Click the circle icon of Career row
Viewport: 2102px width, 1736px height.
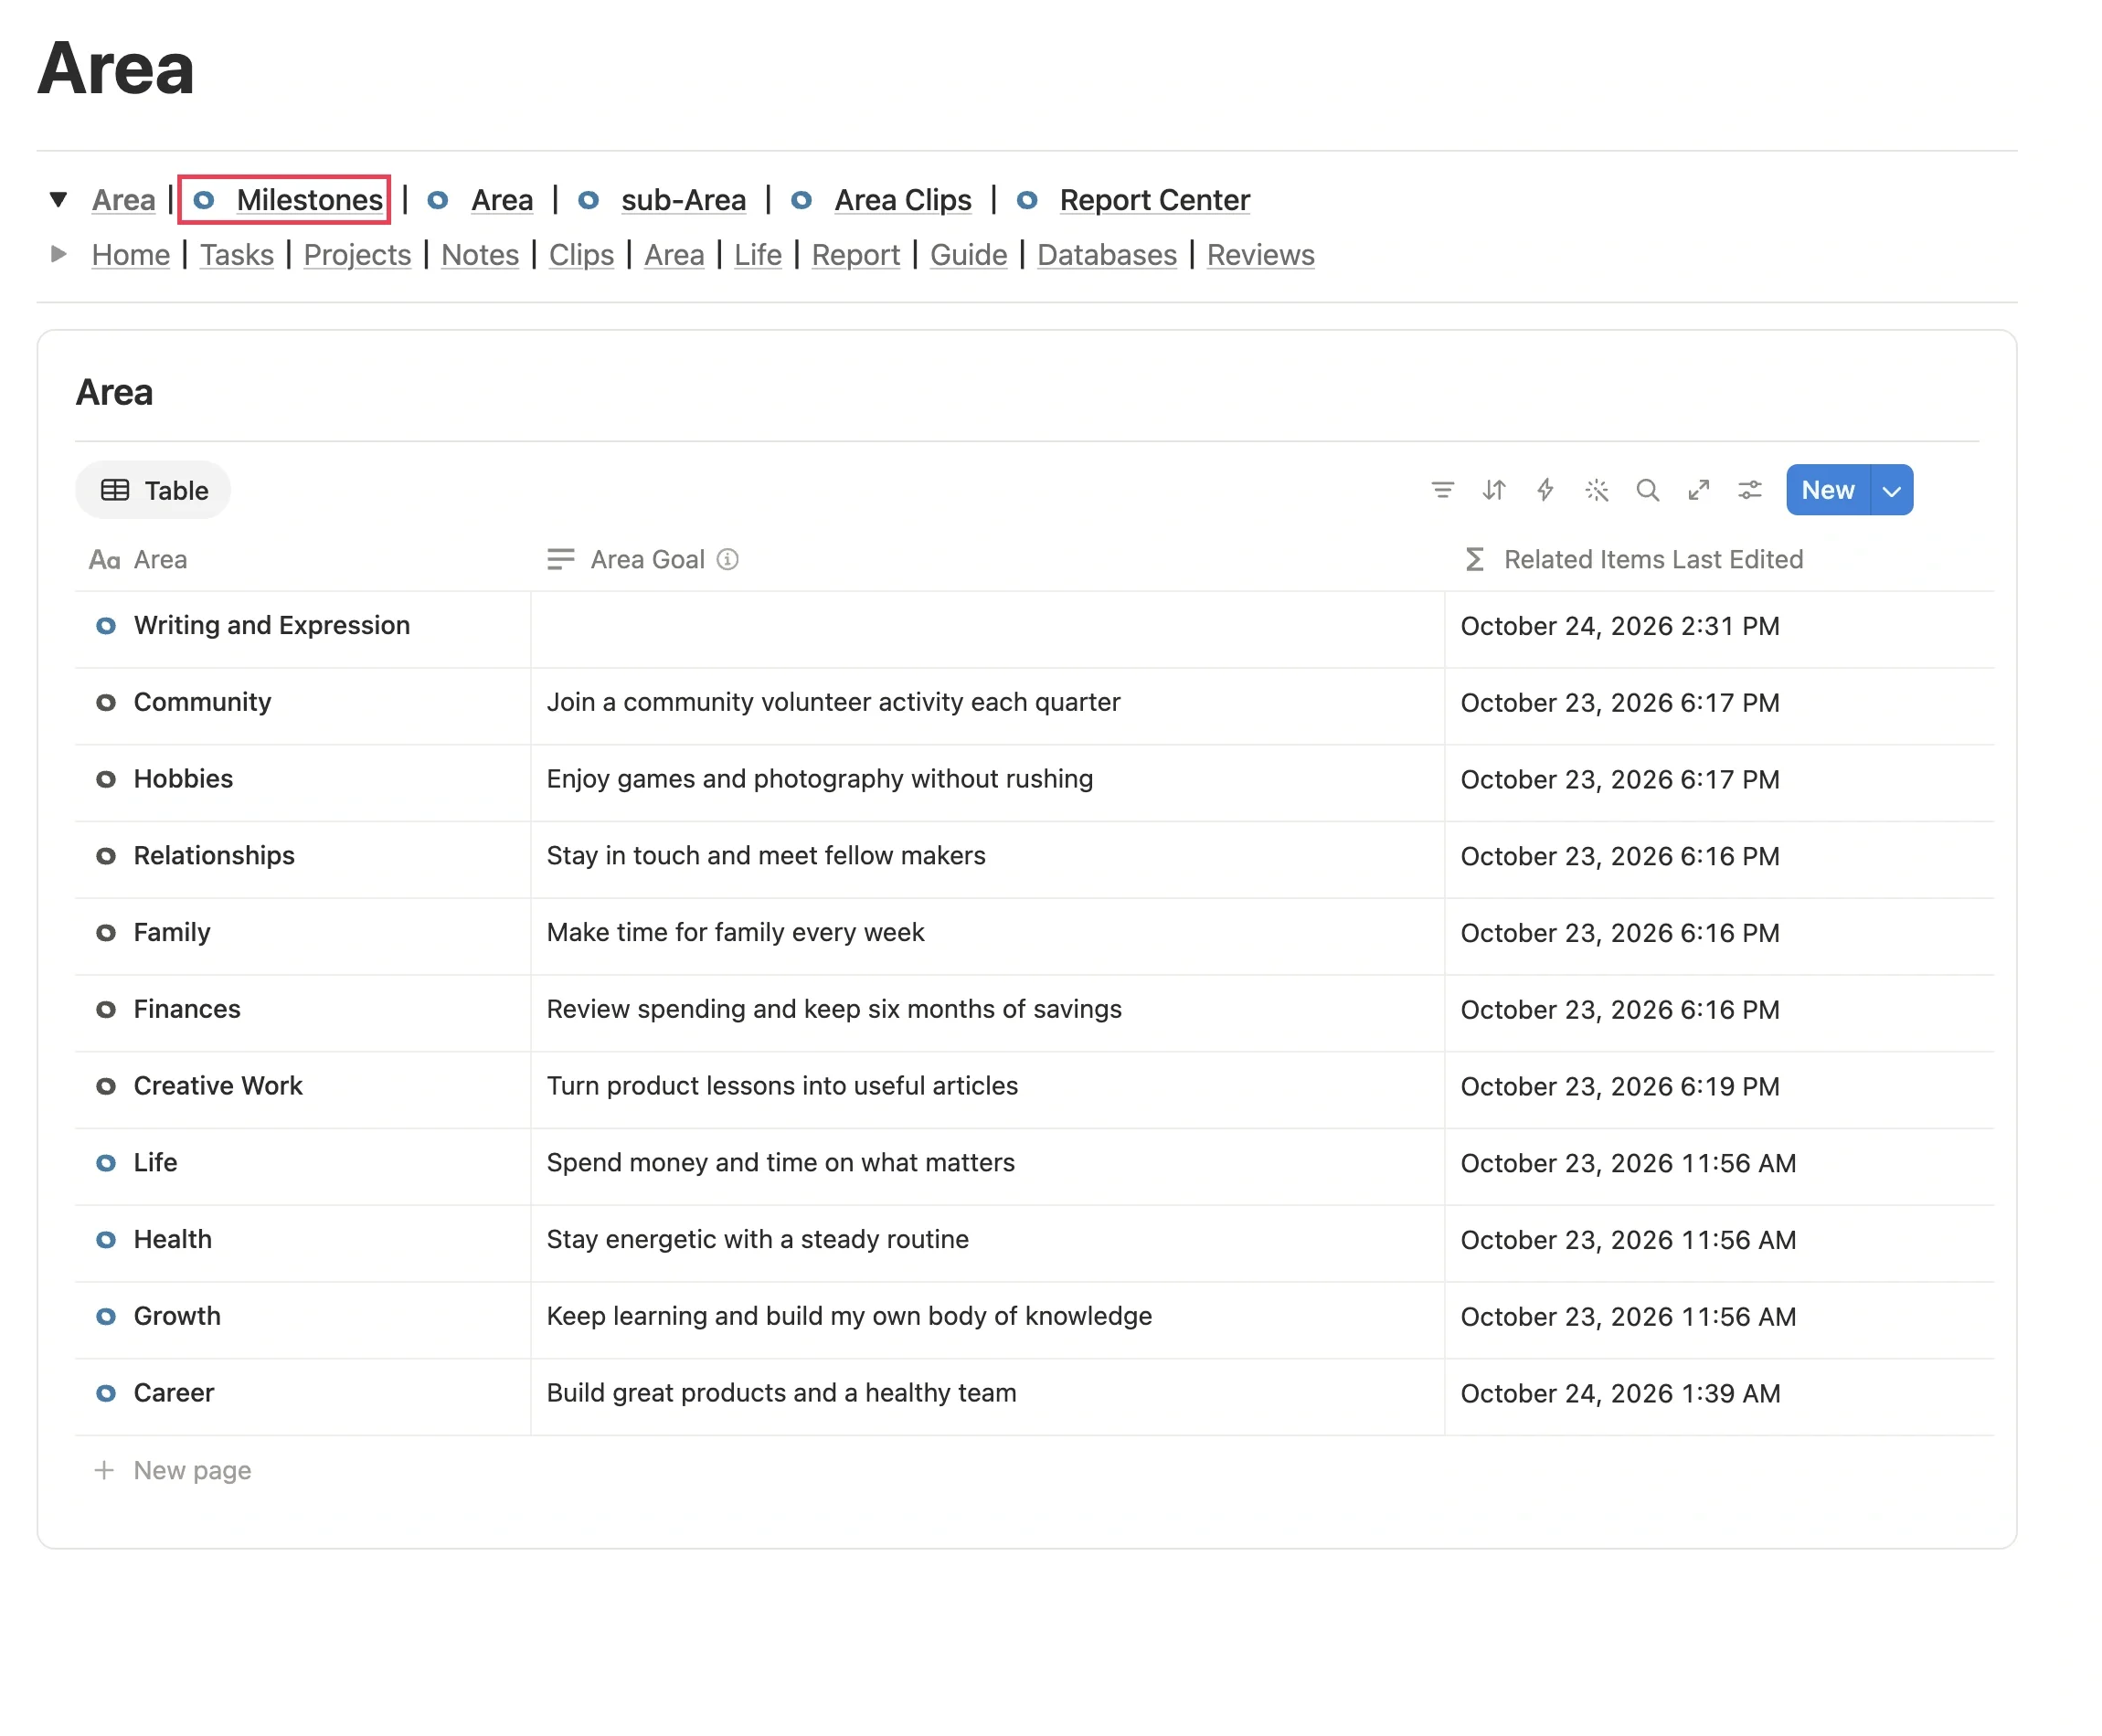[105, 1394]
